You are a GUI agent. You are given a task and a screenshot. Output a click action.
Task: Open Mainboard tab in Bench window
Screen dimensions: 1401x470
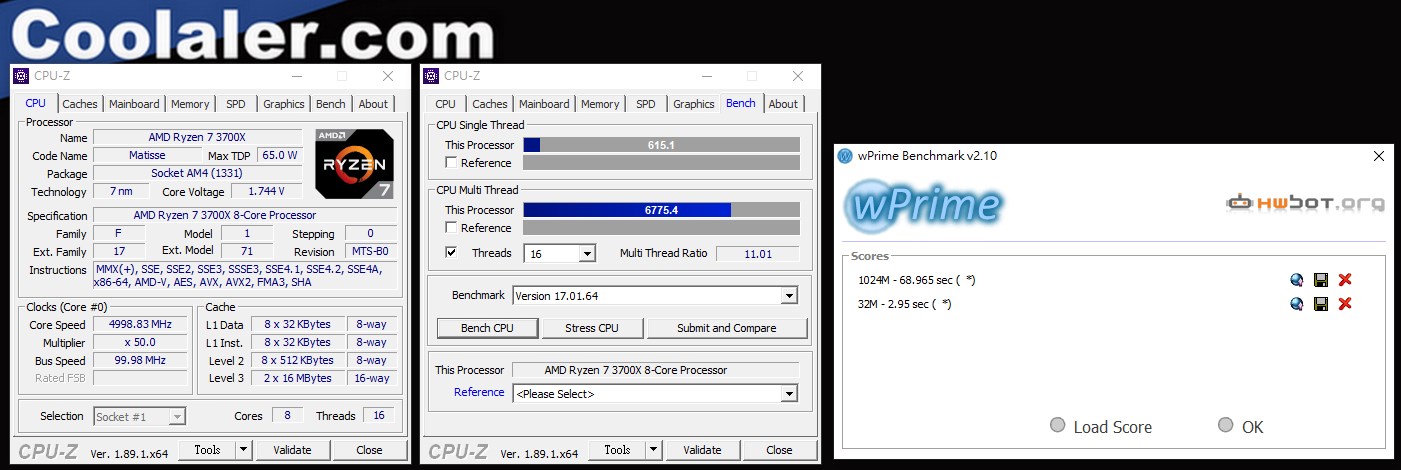coord(544,104)
